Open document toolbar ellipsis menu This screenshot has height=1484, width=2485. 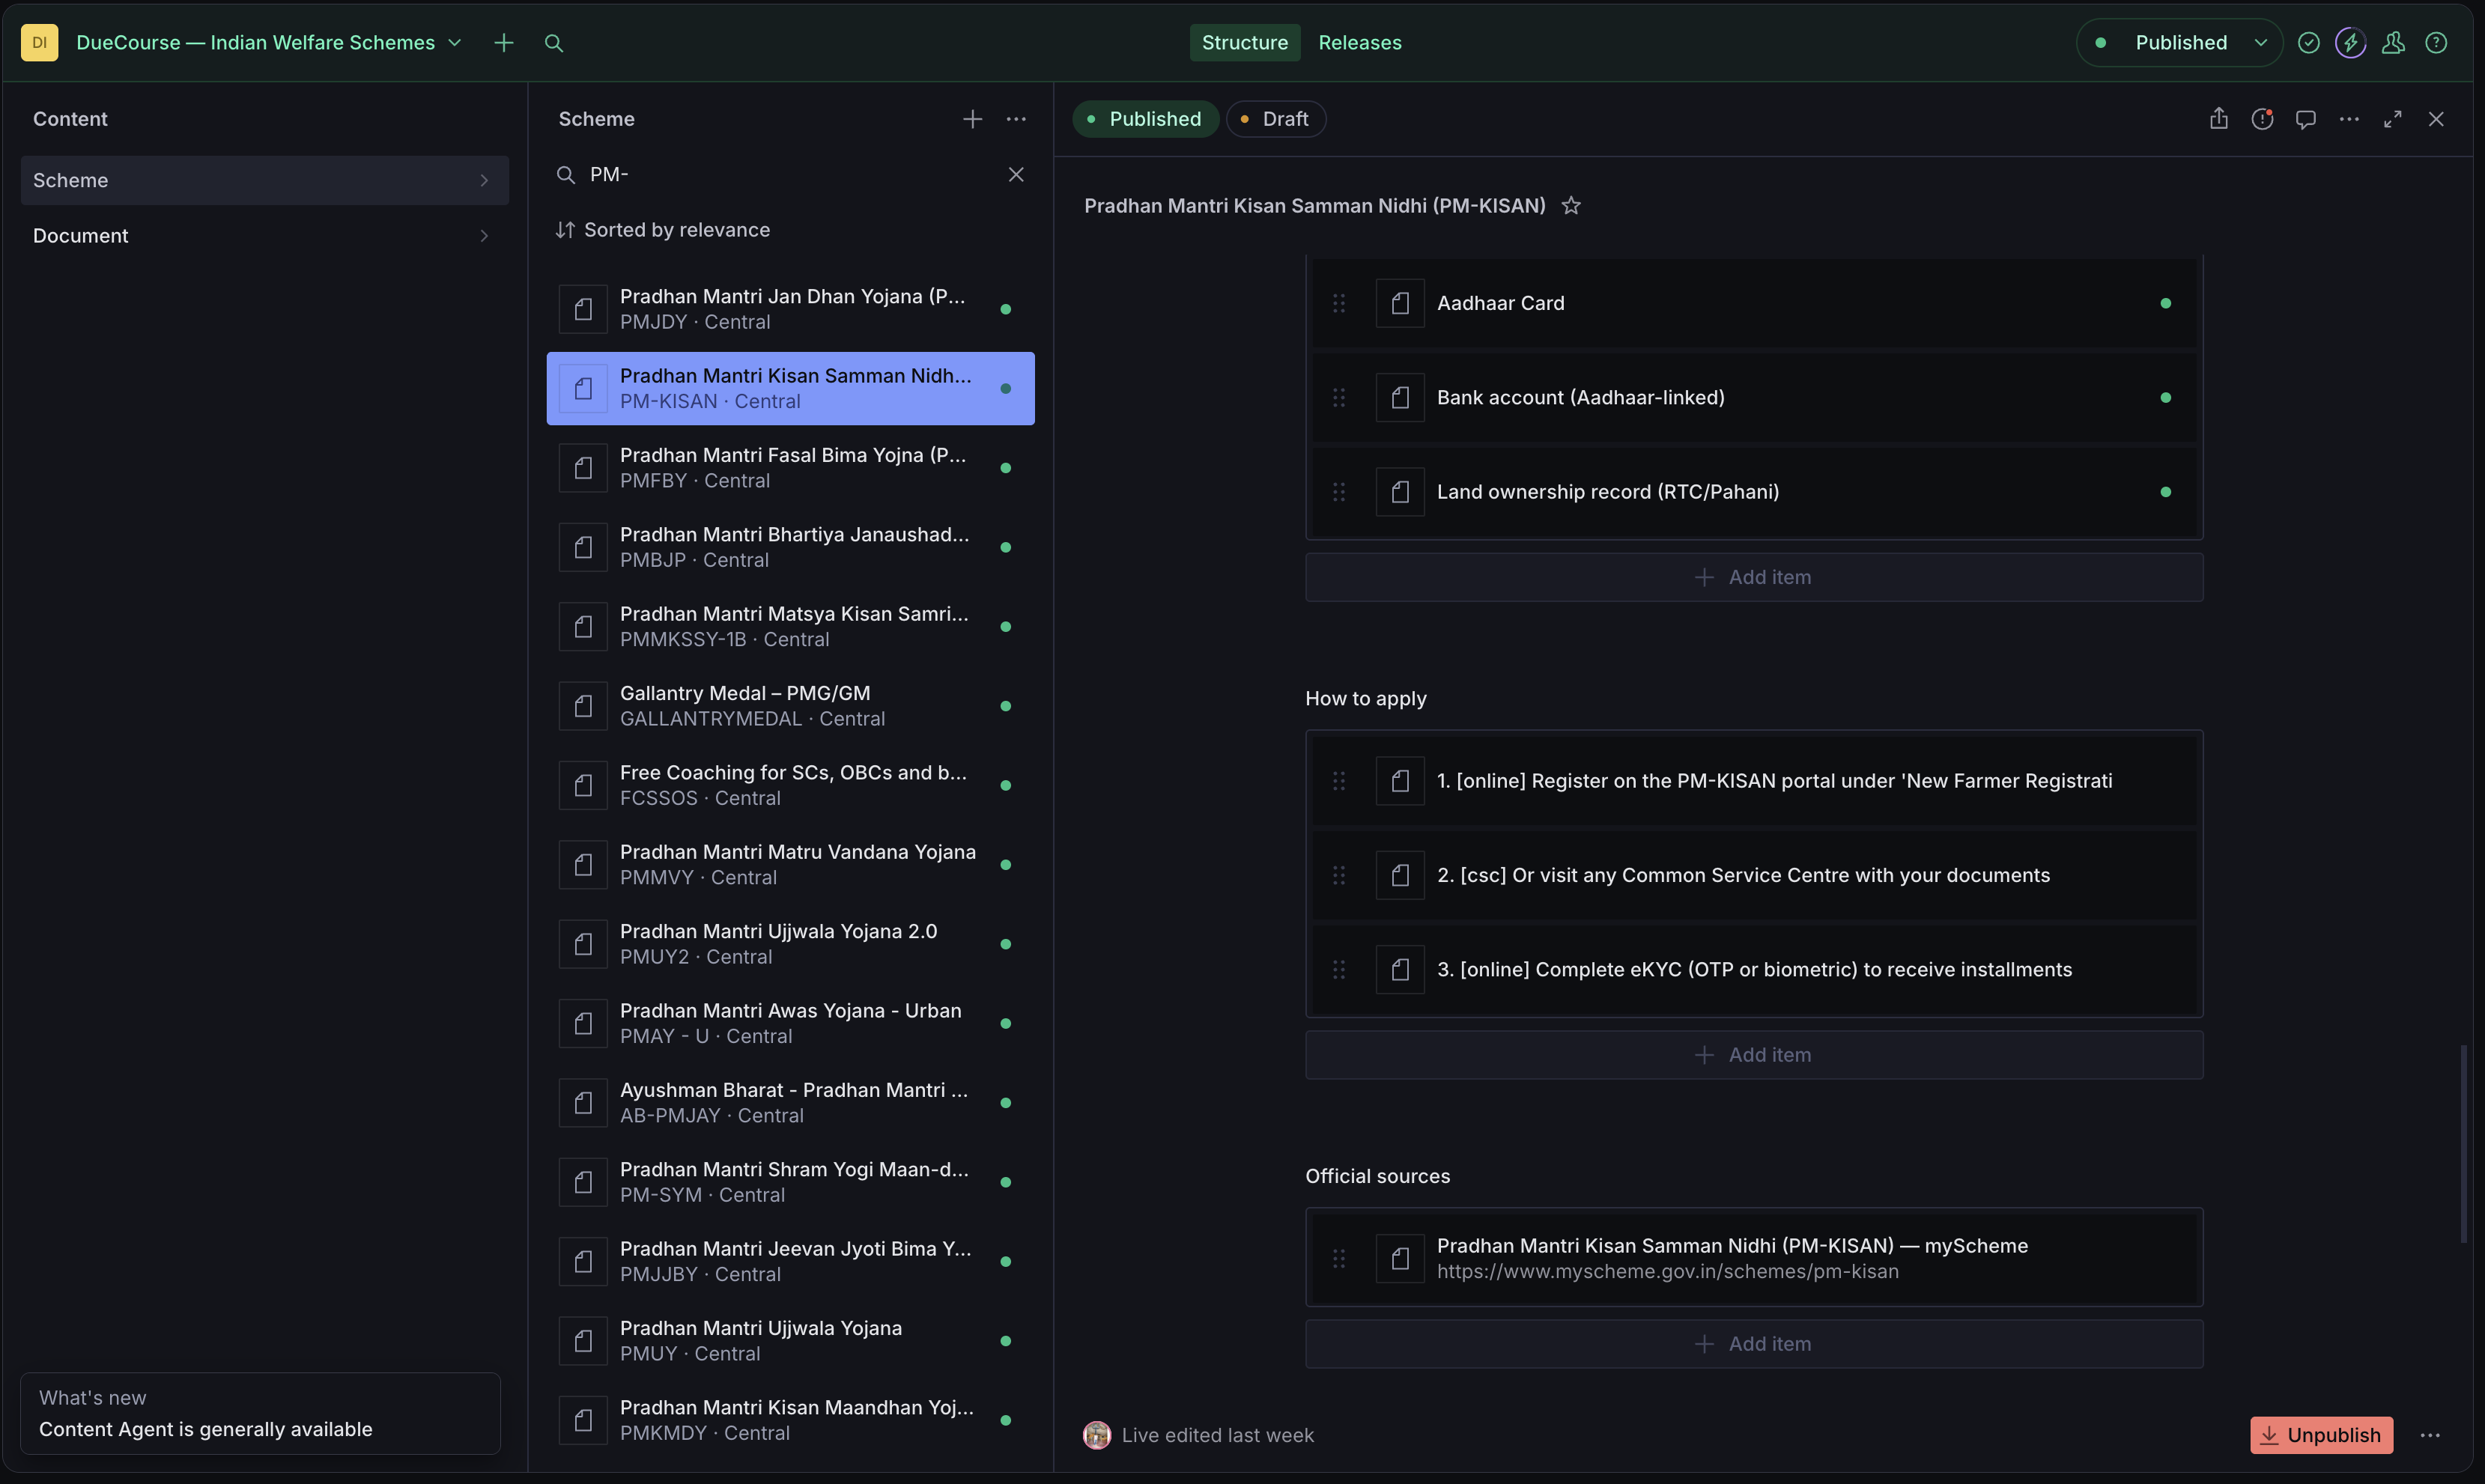click(x=2349, y=119)
